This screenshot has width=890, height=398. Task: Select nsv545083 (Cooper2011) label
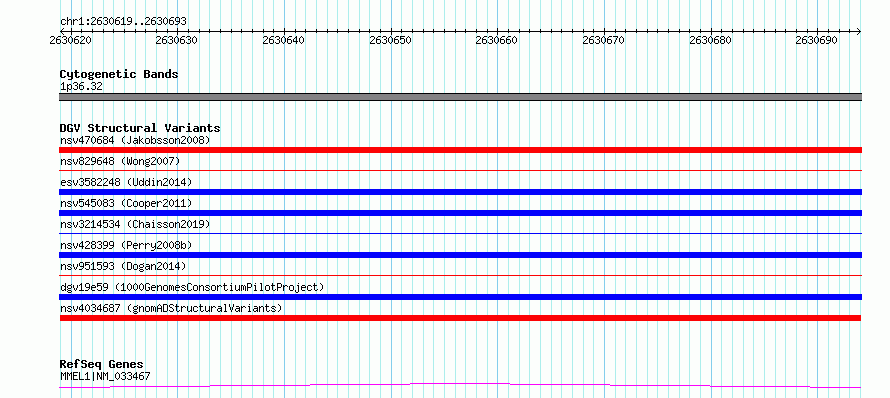point(126,203)
